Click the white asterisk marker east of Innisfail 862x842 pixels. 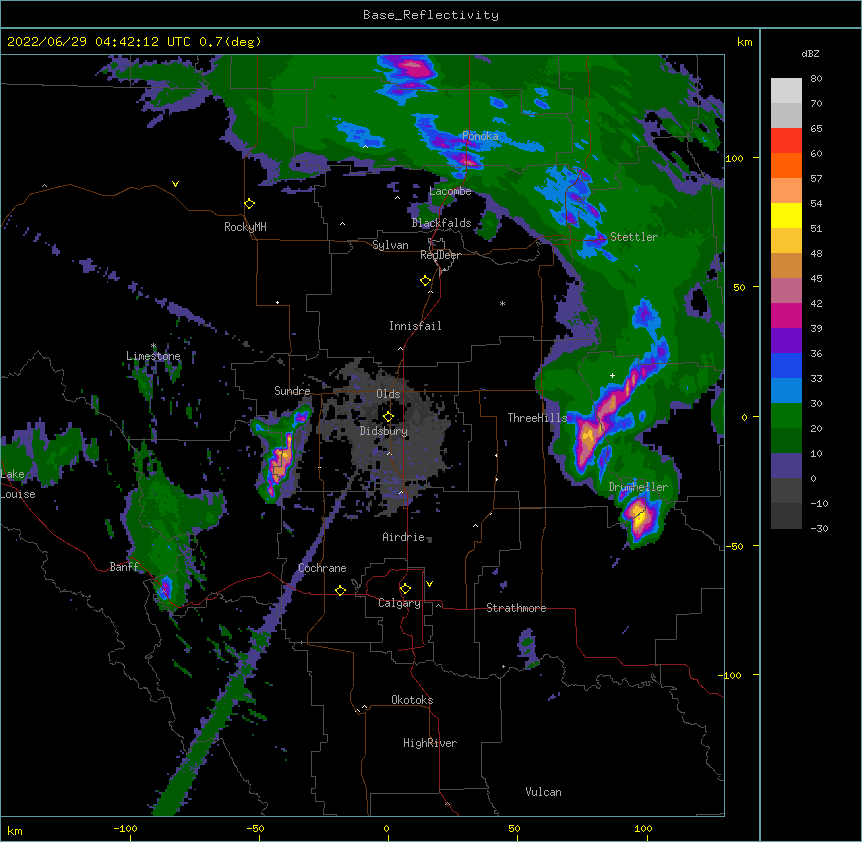point(502,303)
